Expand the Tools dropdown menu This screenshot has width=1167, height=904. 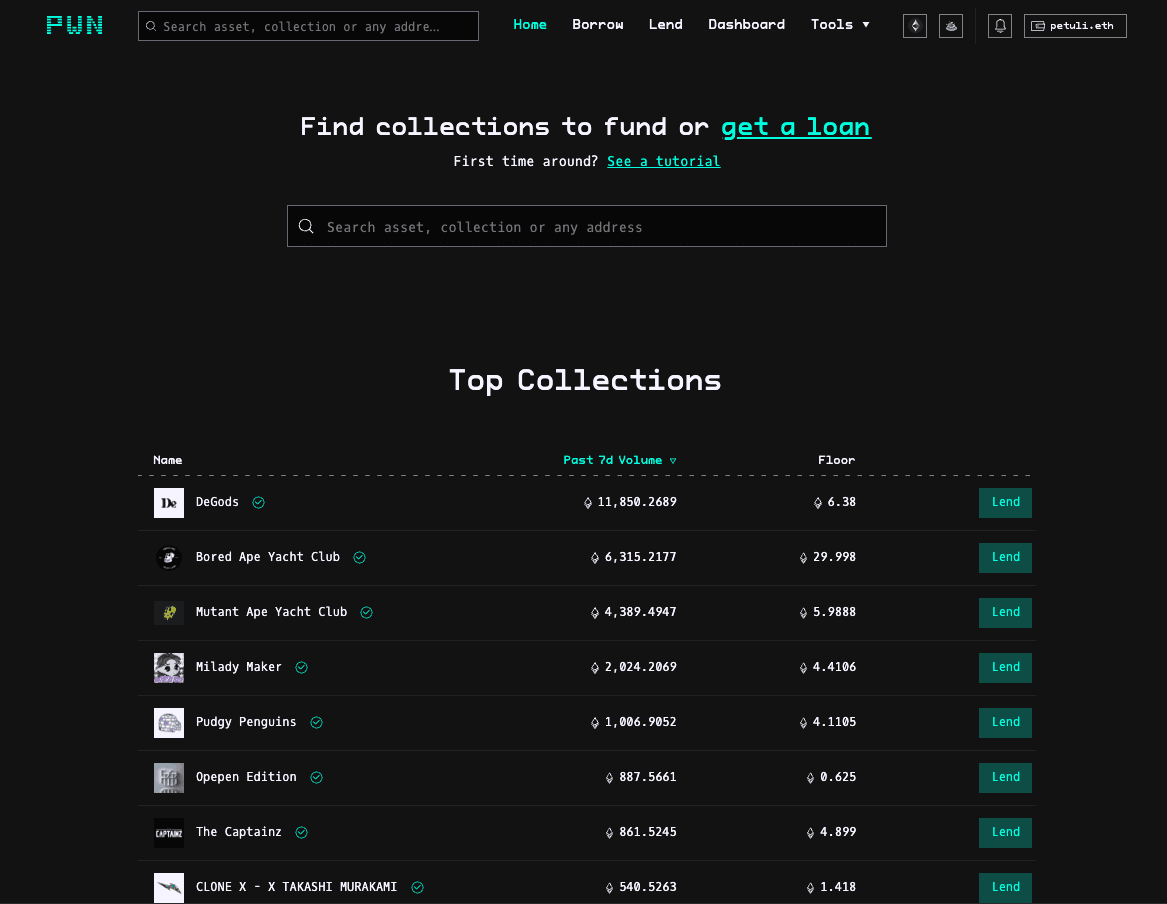tap(840, 25)
